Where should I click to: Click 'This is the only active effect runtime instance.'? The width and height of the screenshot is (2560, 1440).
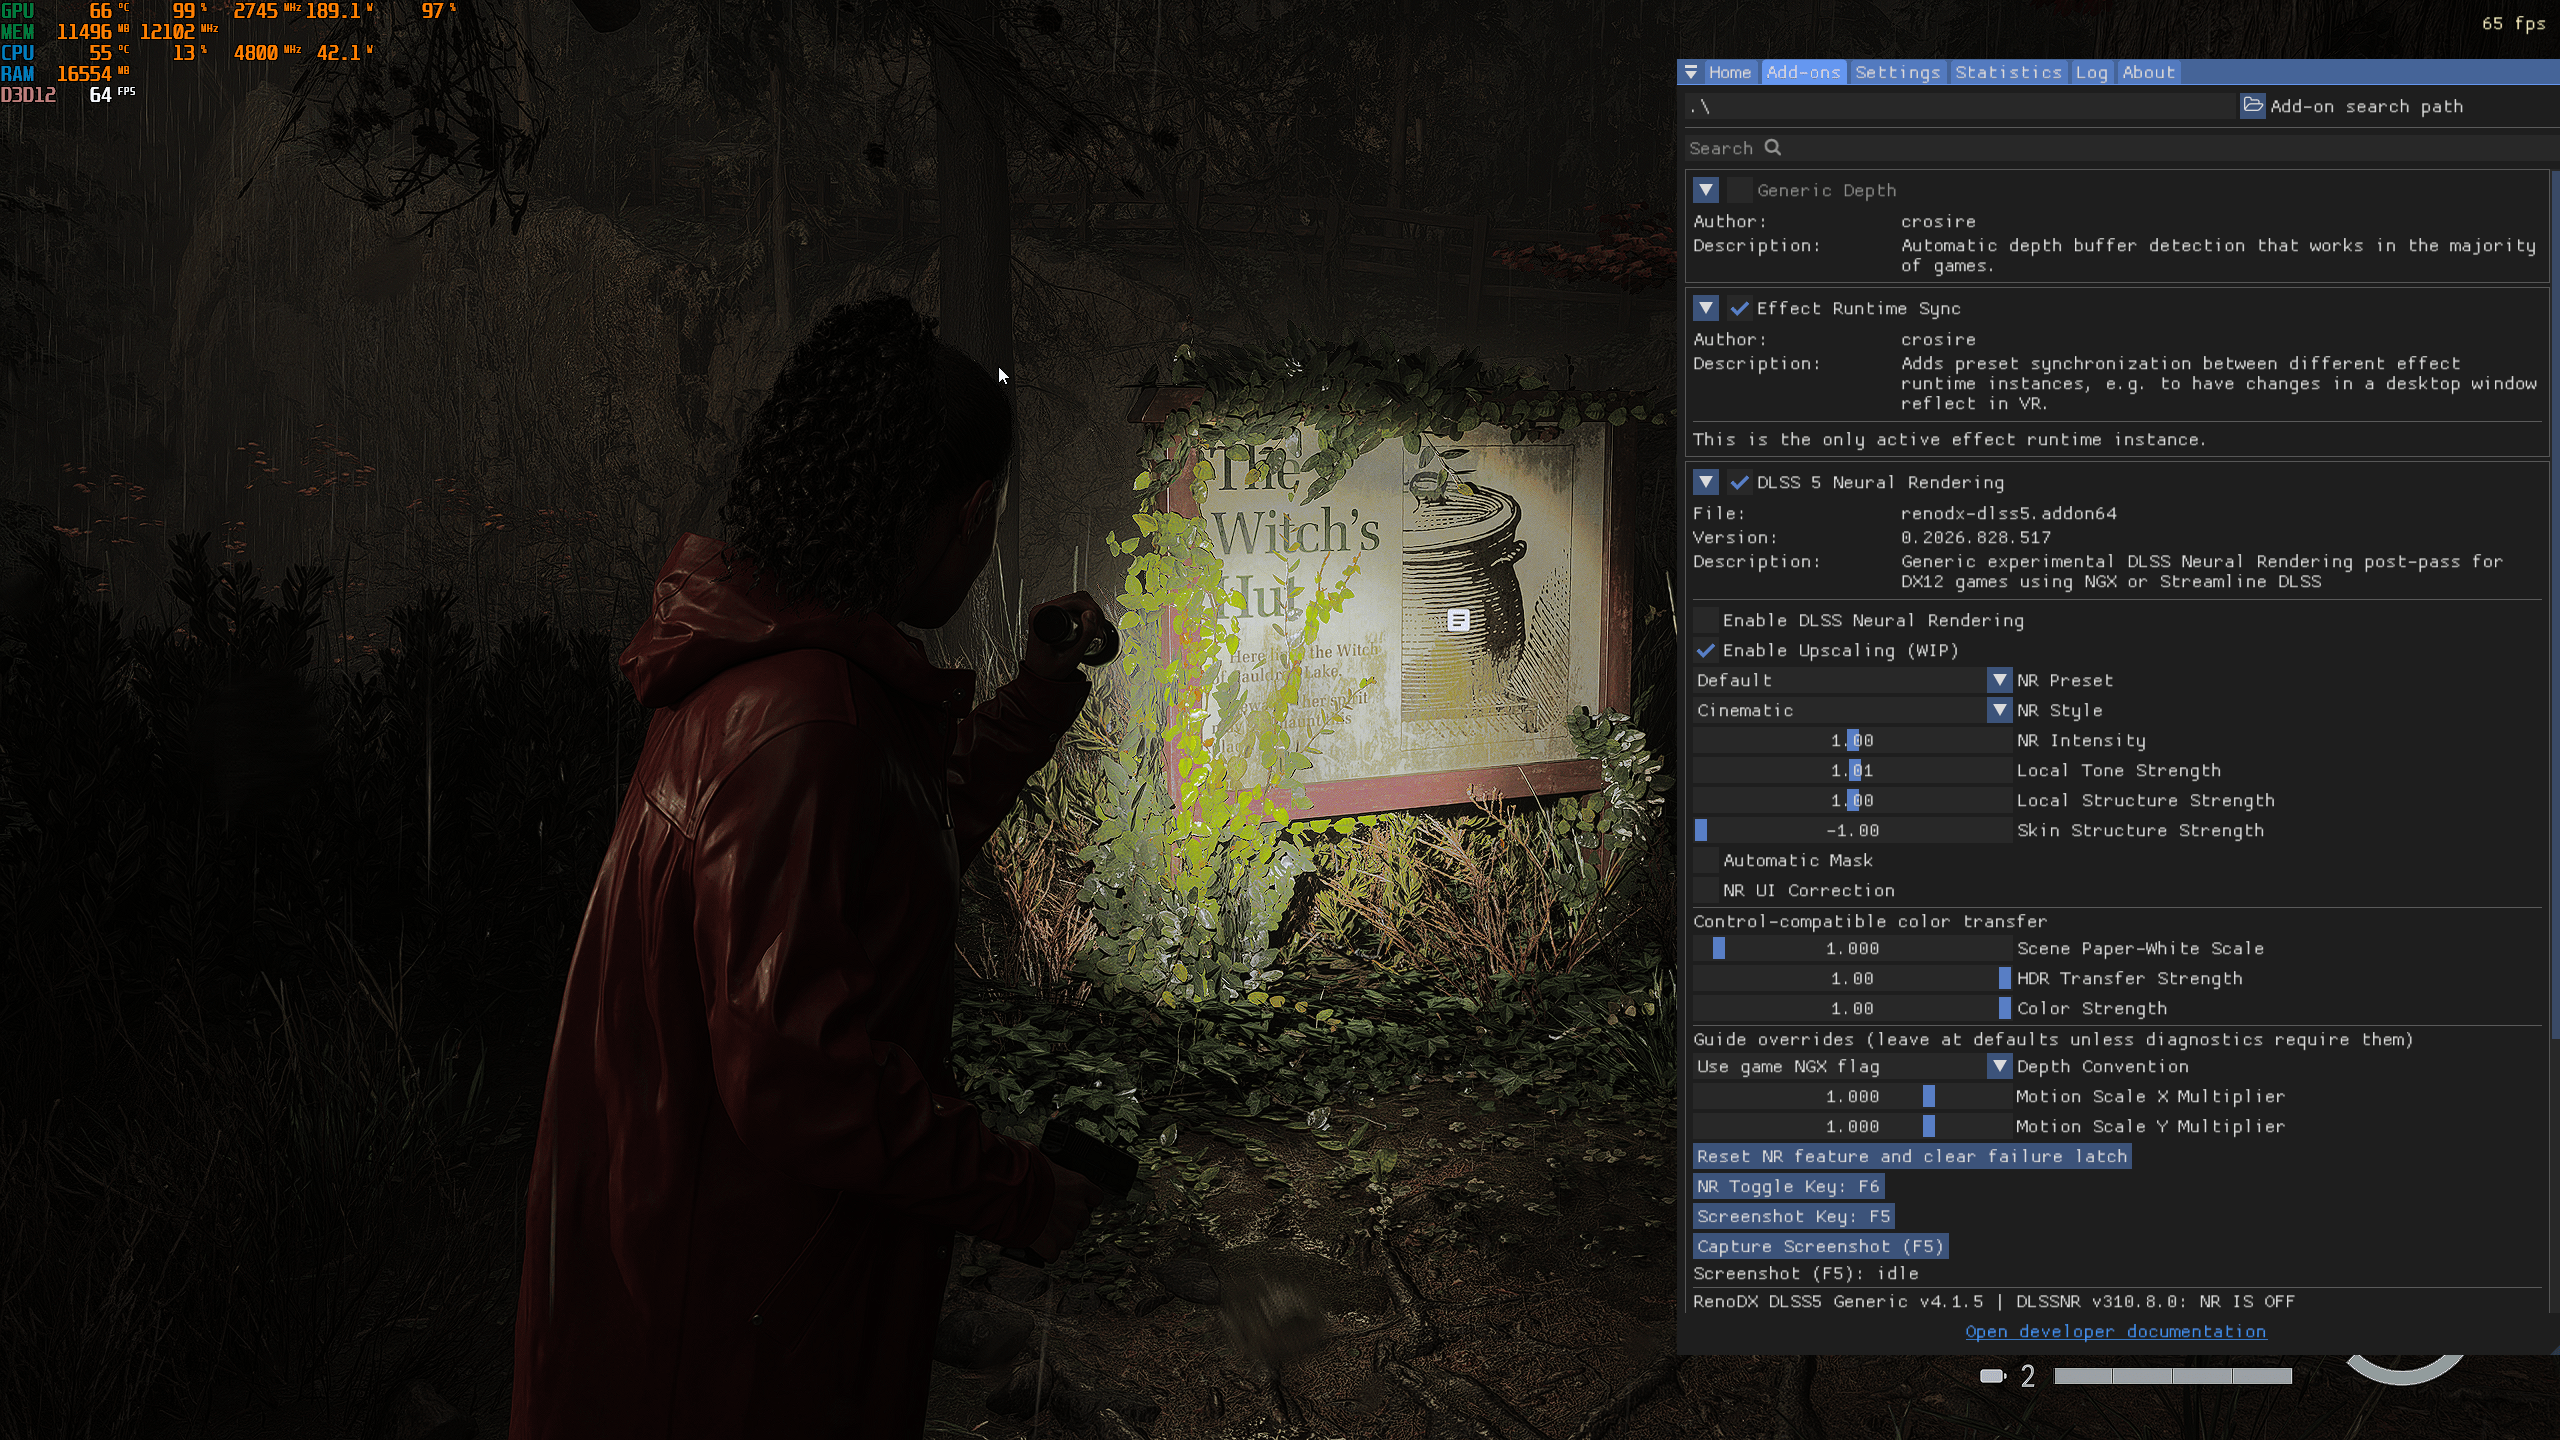point(1949,439)
